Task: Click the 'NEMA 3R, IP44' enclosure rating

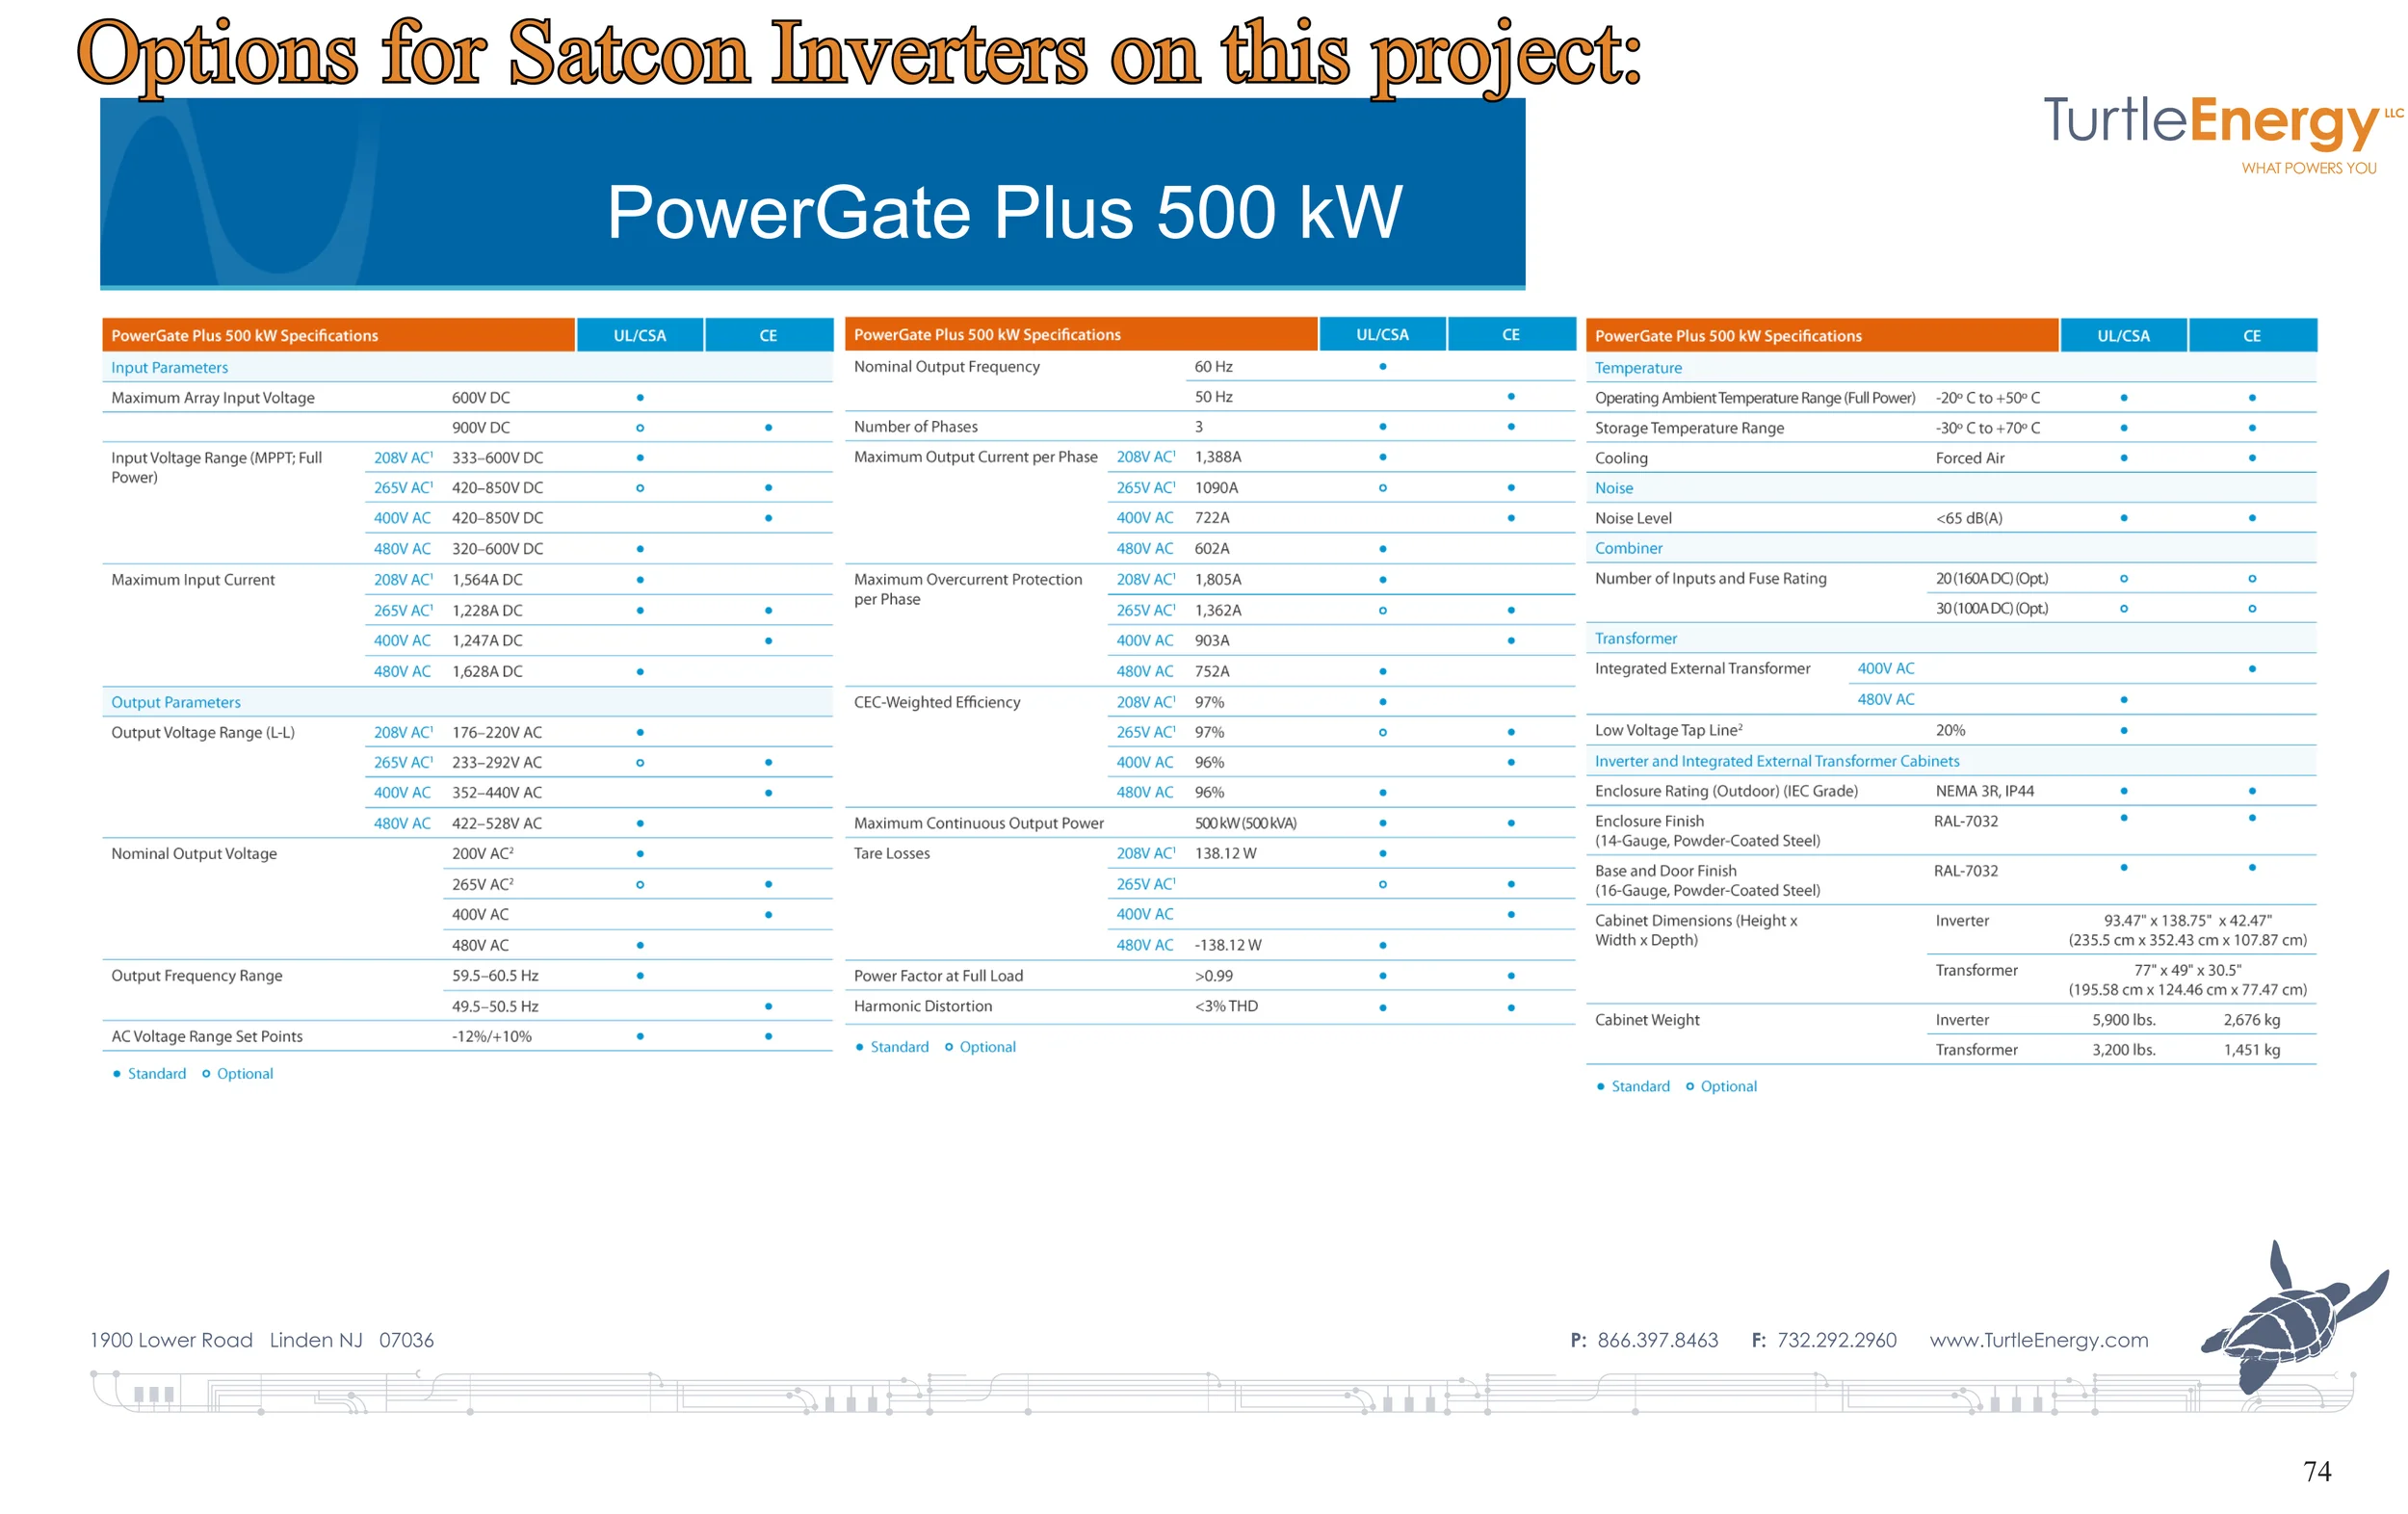Action: [x=1984, y=791]
